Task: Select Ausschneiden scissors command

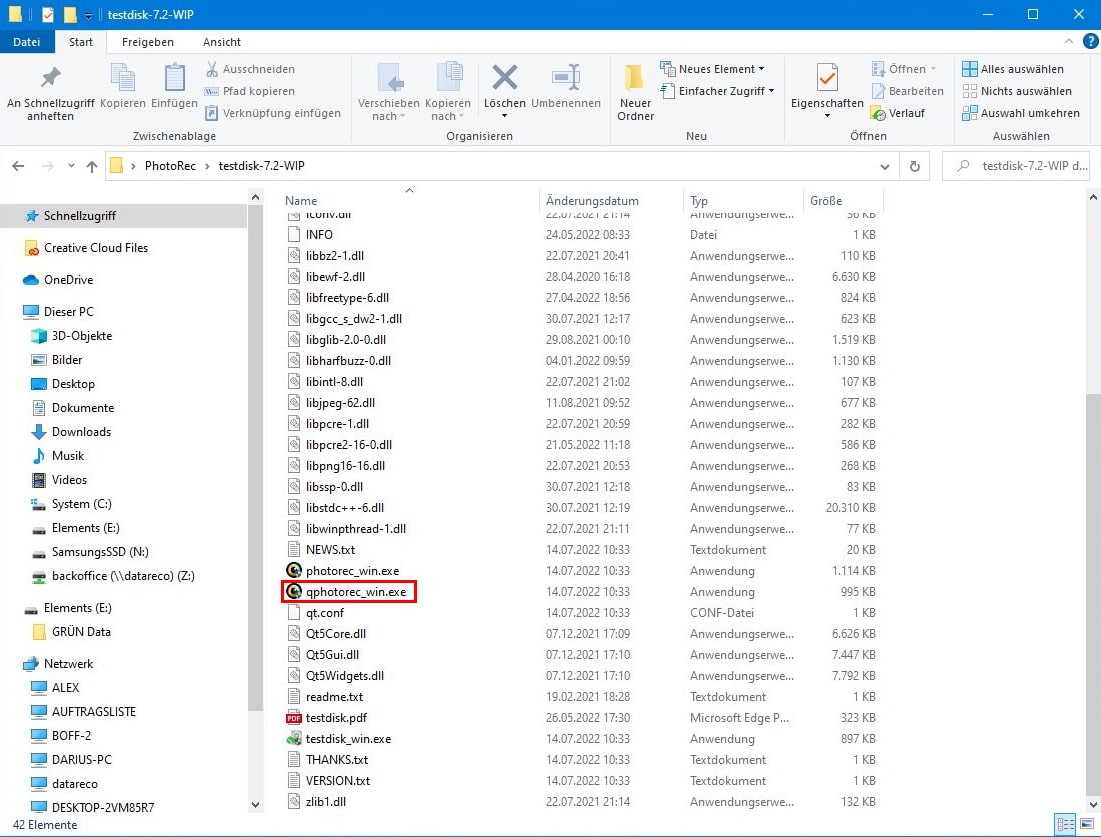Action: click(250, 69)
